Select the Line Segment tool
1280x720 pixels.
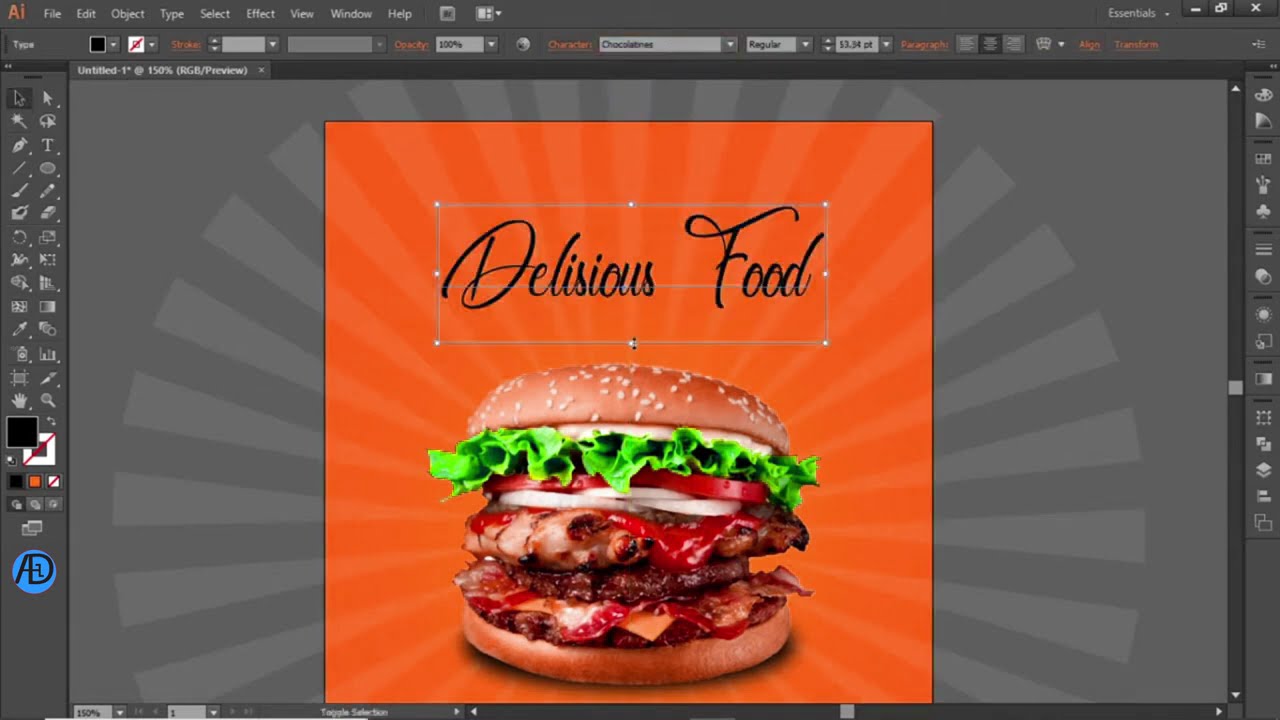19,168
